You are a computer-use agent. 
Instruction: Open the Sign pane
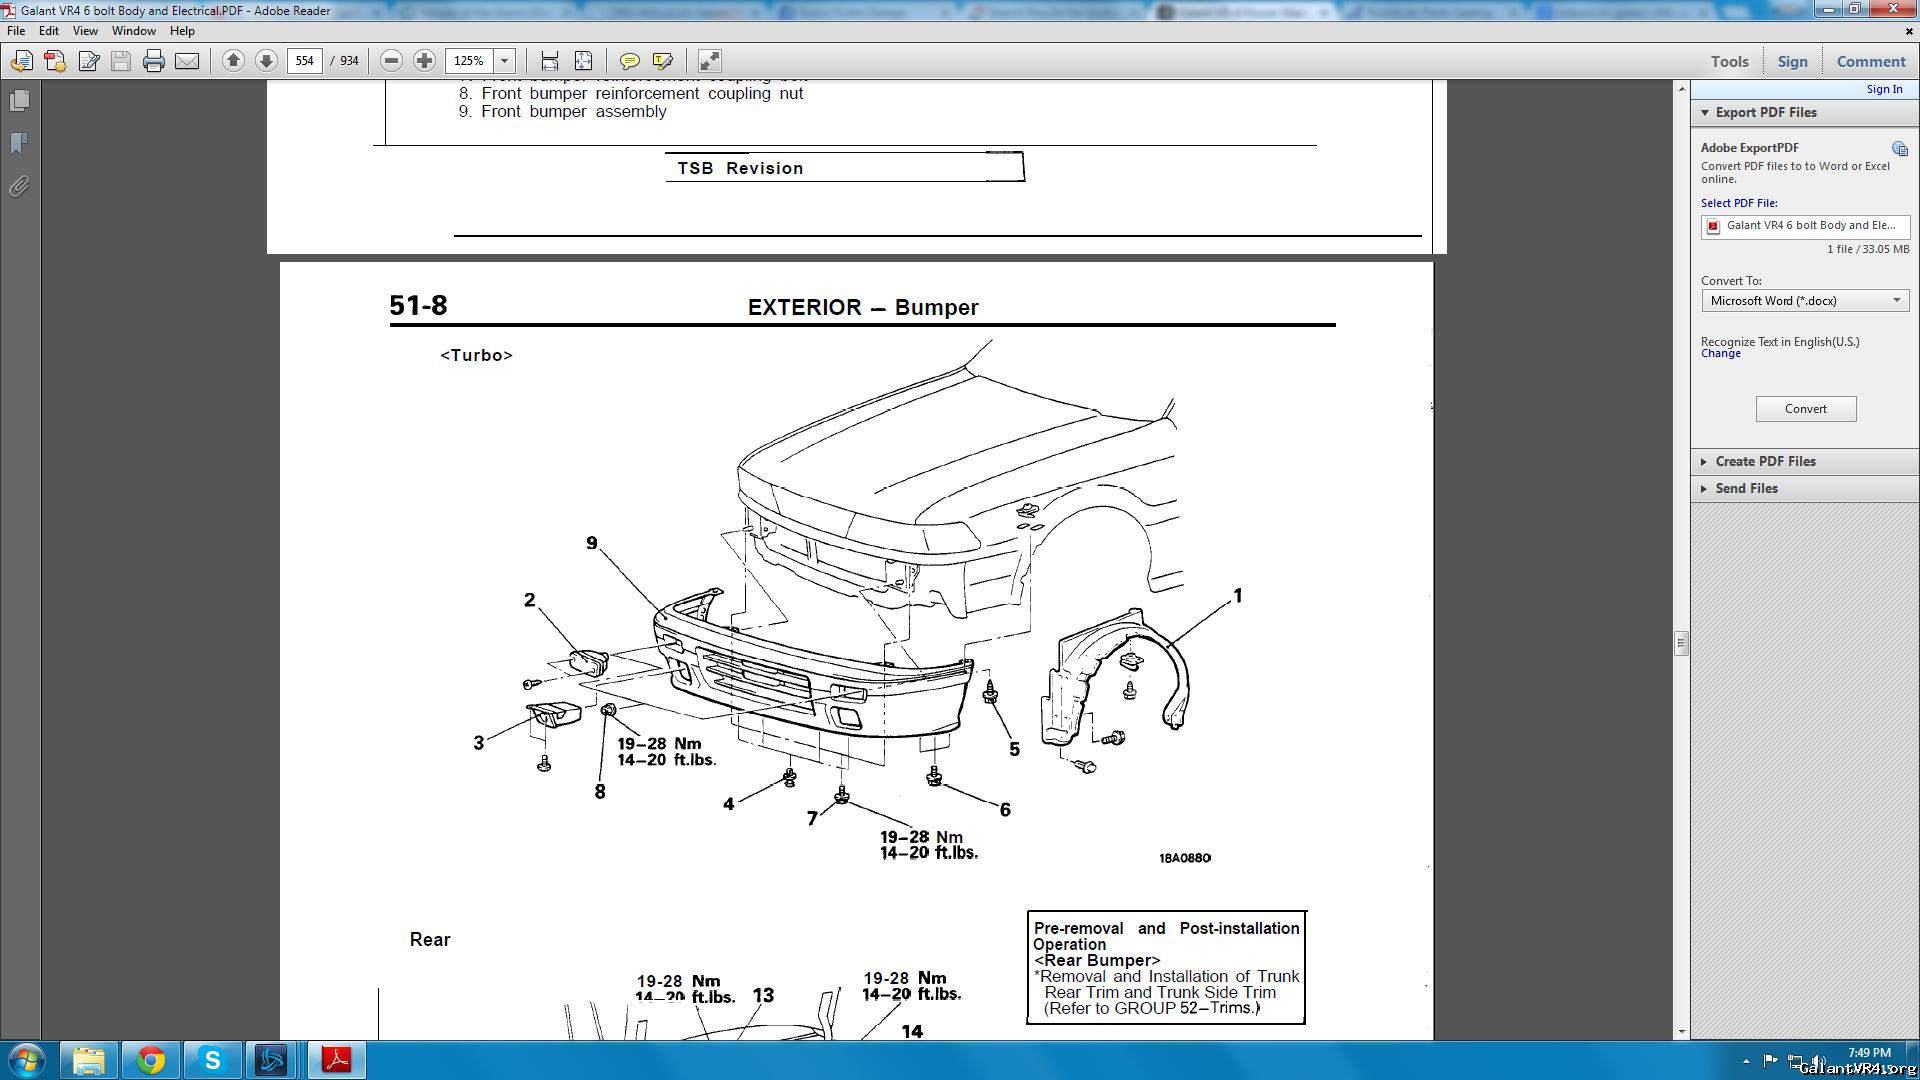[1792, 61]
